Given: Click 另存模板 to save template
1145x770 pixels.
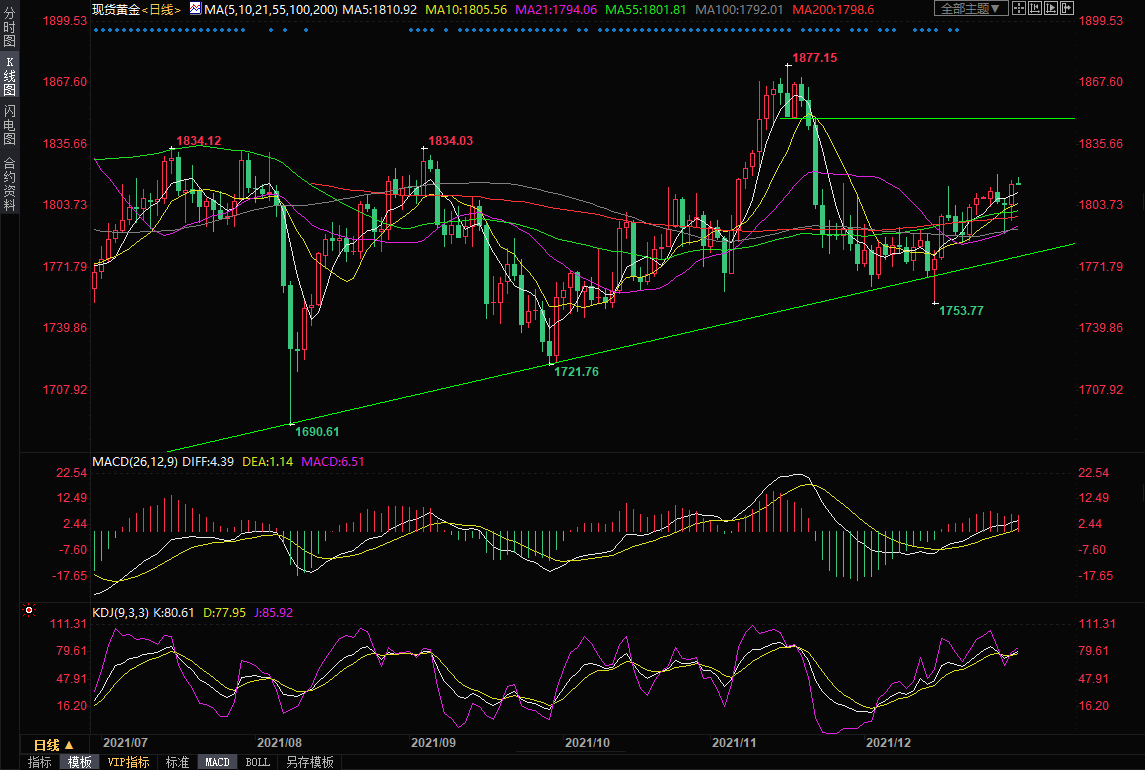Looking at the screenshot, I should point(310,762).
